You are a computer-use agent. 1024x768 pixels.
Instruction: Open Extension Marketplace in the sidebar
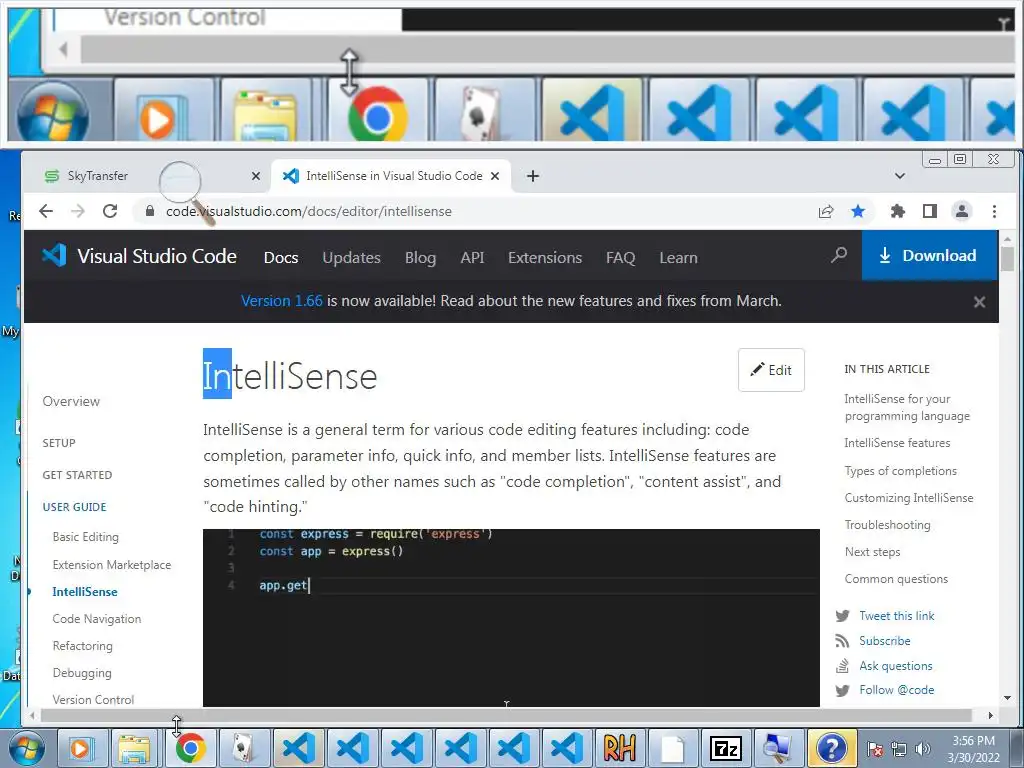click(112, 564)
